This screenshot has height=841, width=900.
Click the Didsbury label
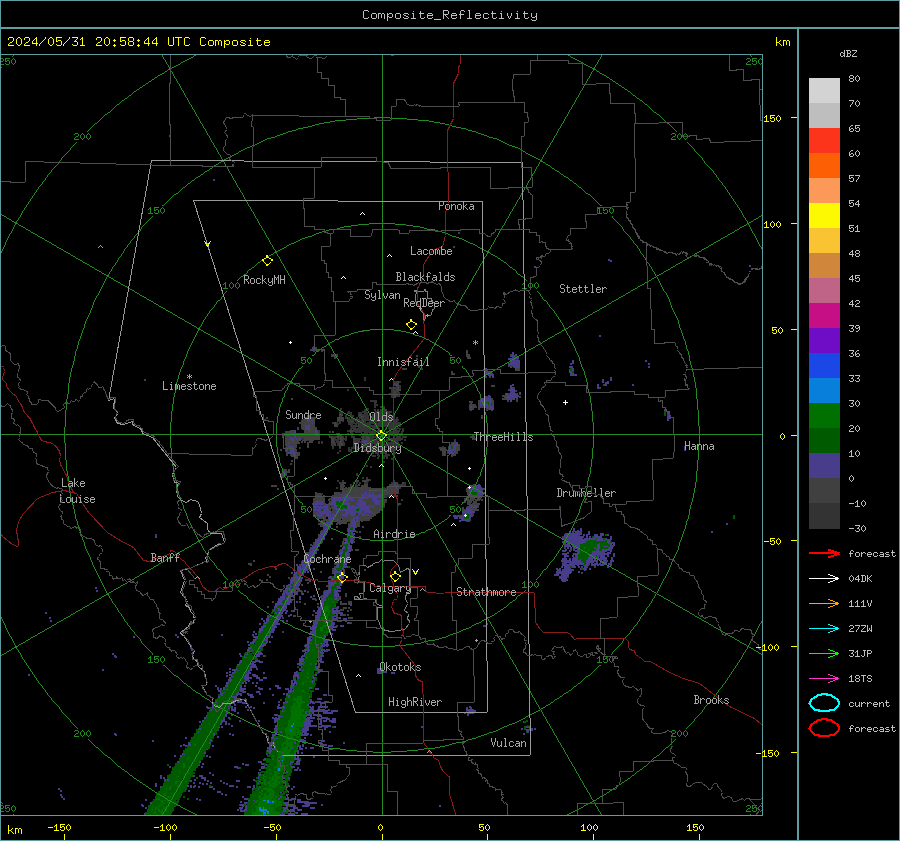click(x=377, y=448)
